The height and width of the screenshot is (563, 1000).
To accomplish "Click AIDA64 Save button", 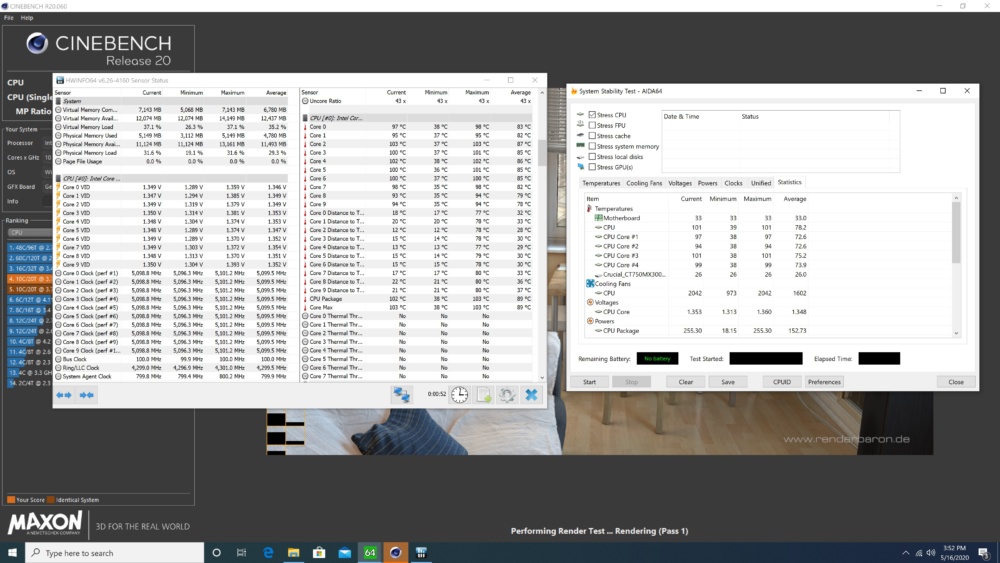I will coord(728,382).
